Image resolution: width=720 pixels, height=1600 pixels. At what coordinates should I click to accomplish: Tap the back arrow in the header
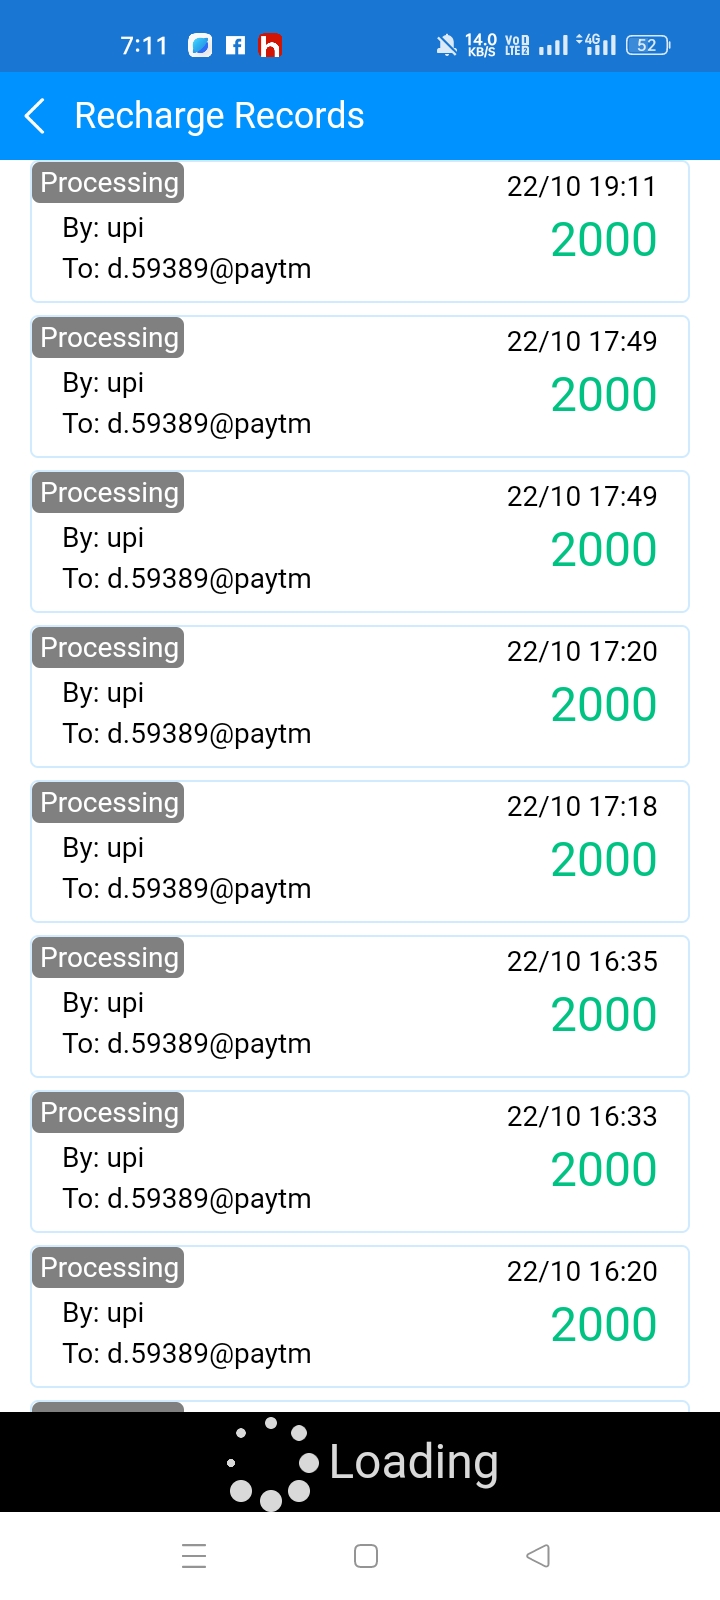(35, 116)
